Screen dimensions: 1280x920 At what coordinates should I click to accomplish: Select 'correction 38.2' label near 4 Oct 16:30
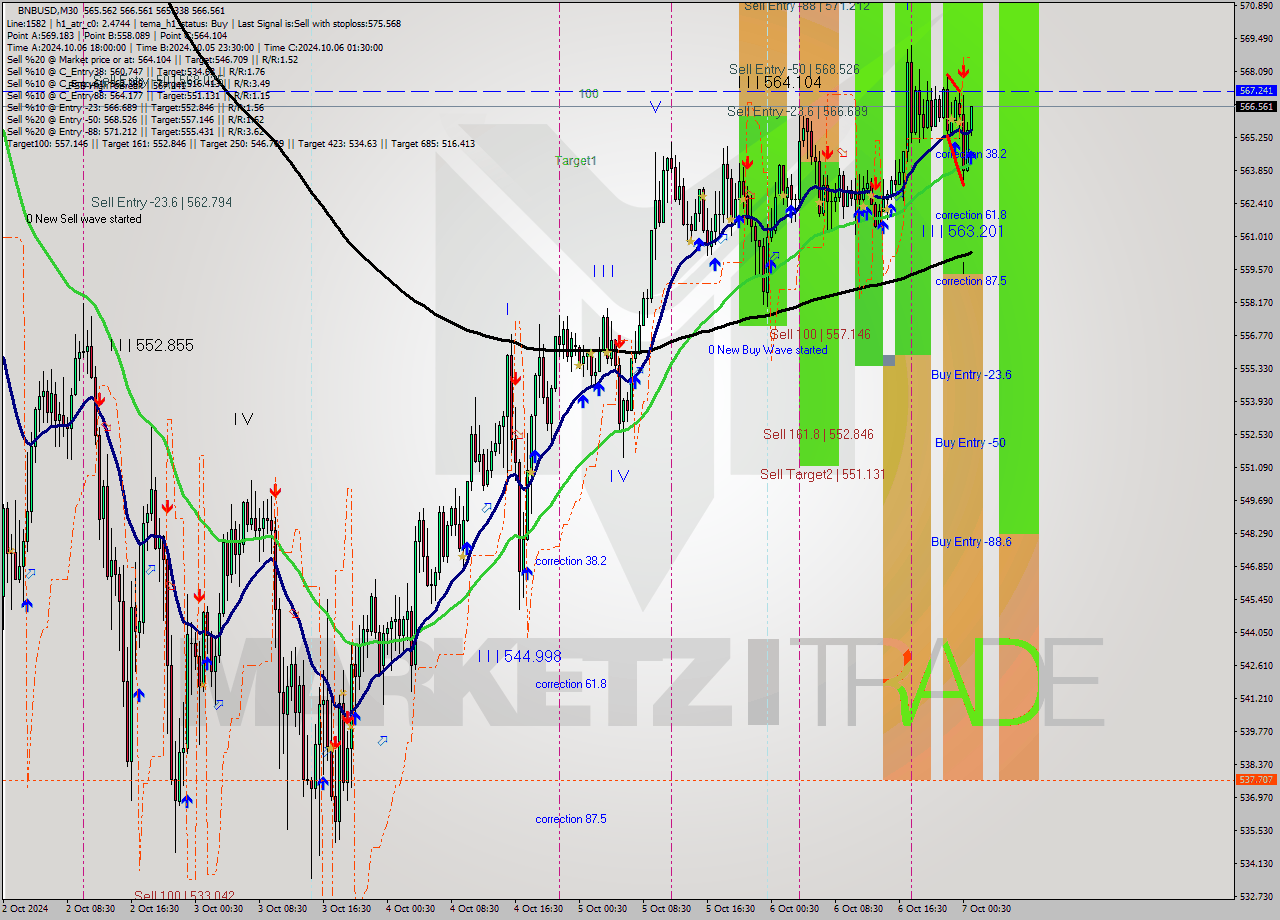pos(571,561)
